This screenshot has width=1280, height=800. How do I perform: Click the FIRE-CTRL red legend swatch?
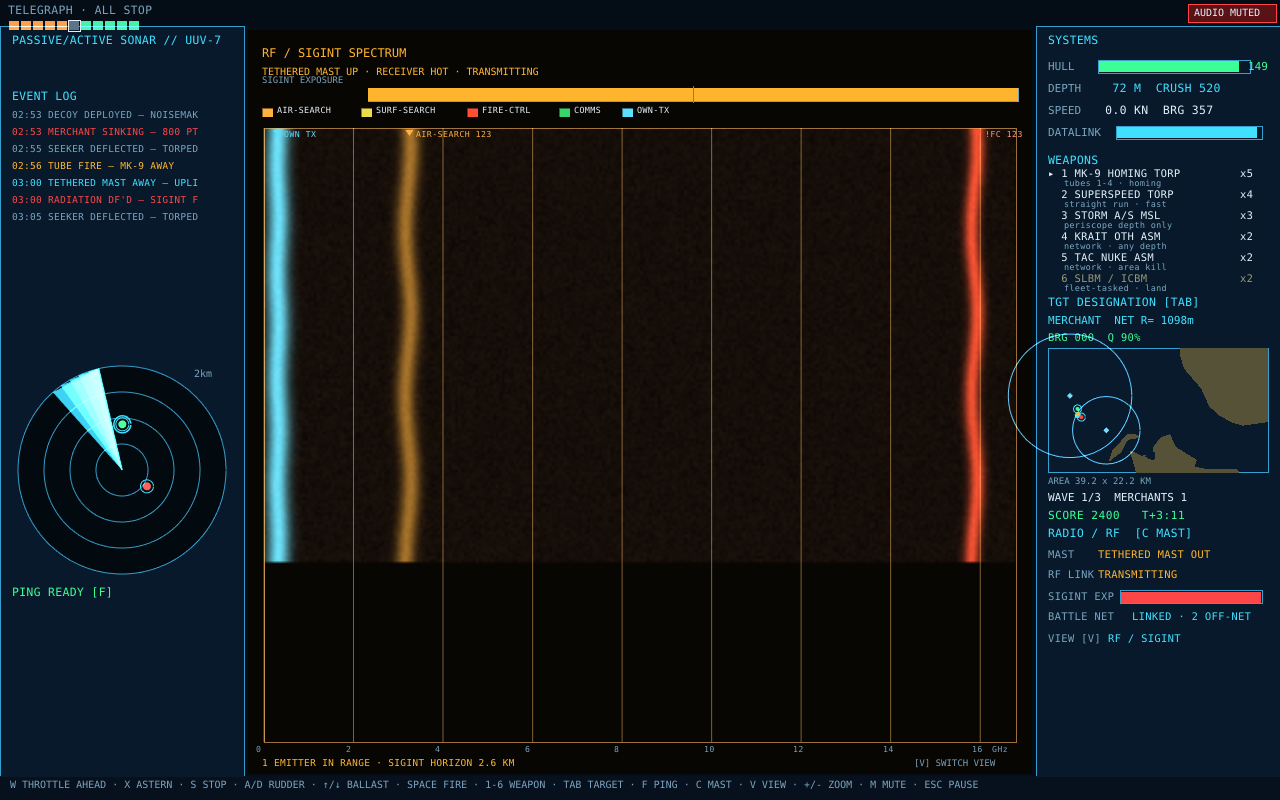coord(472,113)
